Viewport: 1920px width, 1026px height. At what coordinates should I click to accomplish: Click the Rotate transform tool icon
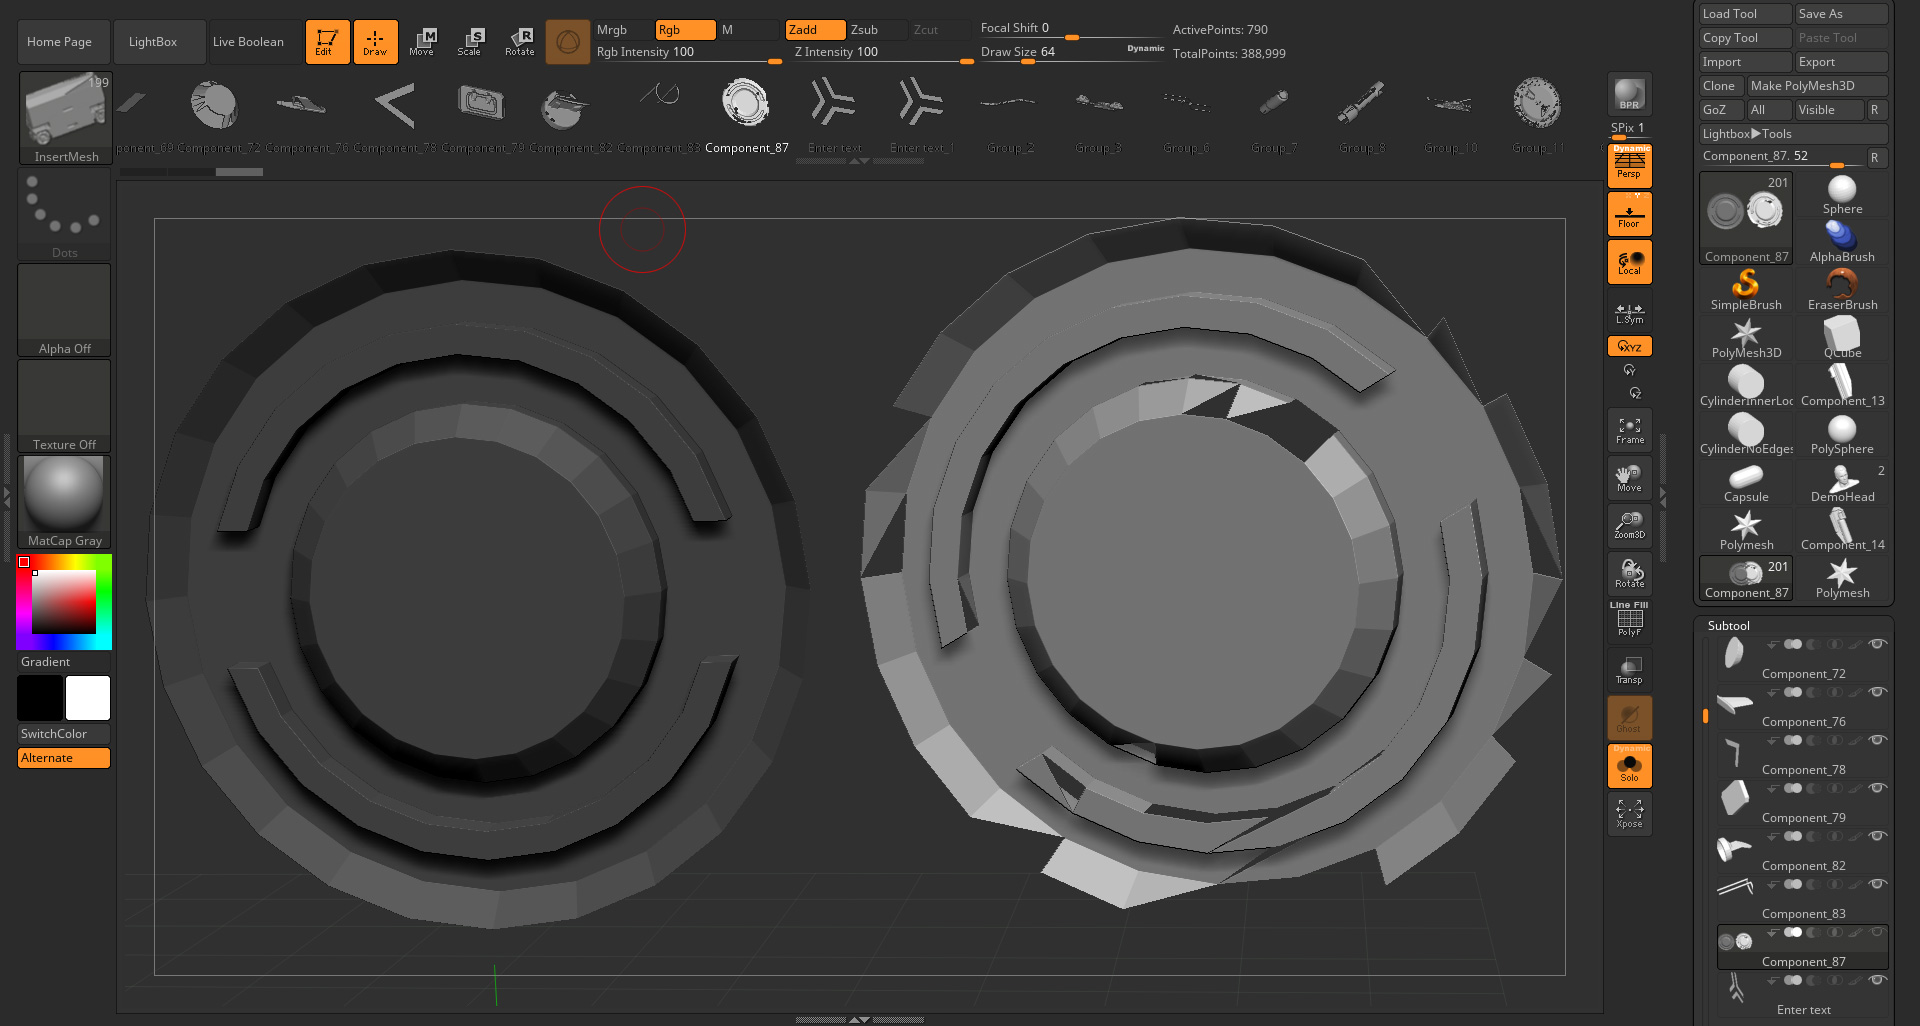[520, 42]
